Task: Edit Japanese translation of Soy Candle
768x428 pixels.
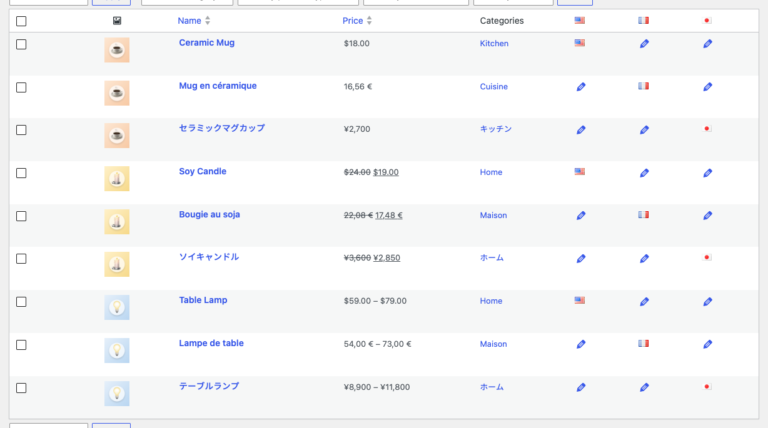Action: click(707, 173)
